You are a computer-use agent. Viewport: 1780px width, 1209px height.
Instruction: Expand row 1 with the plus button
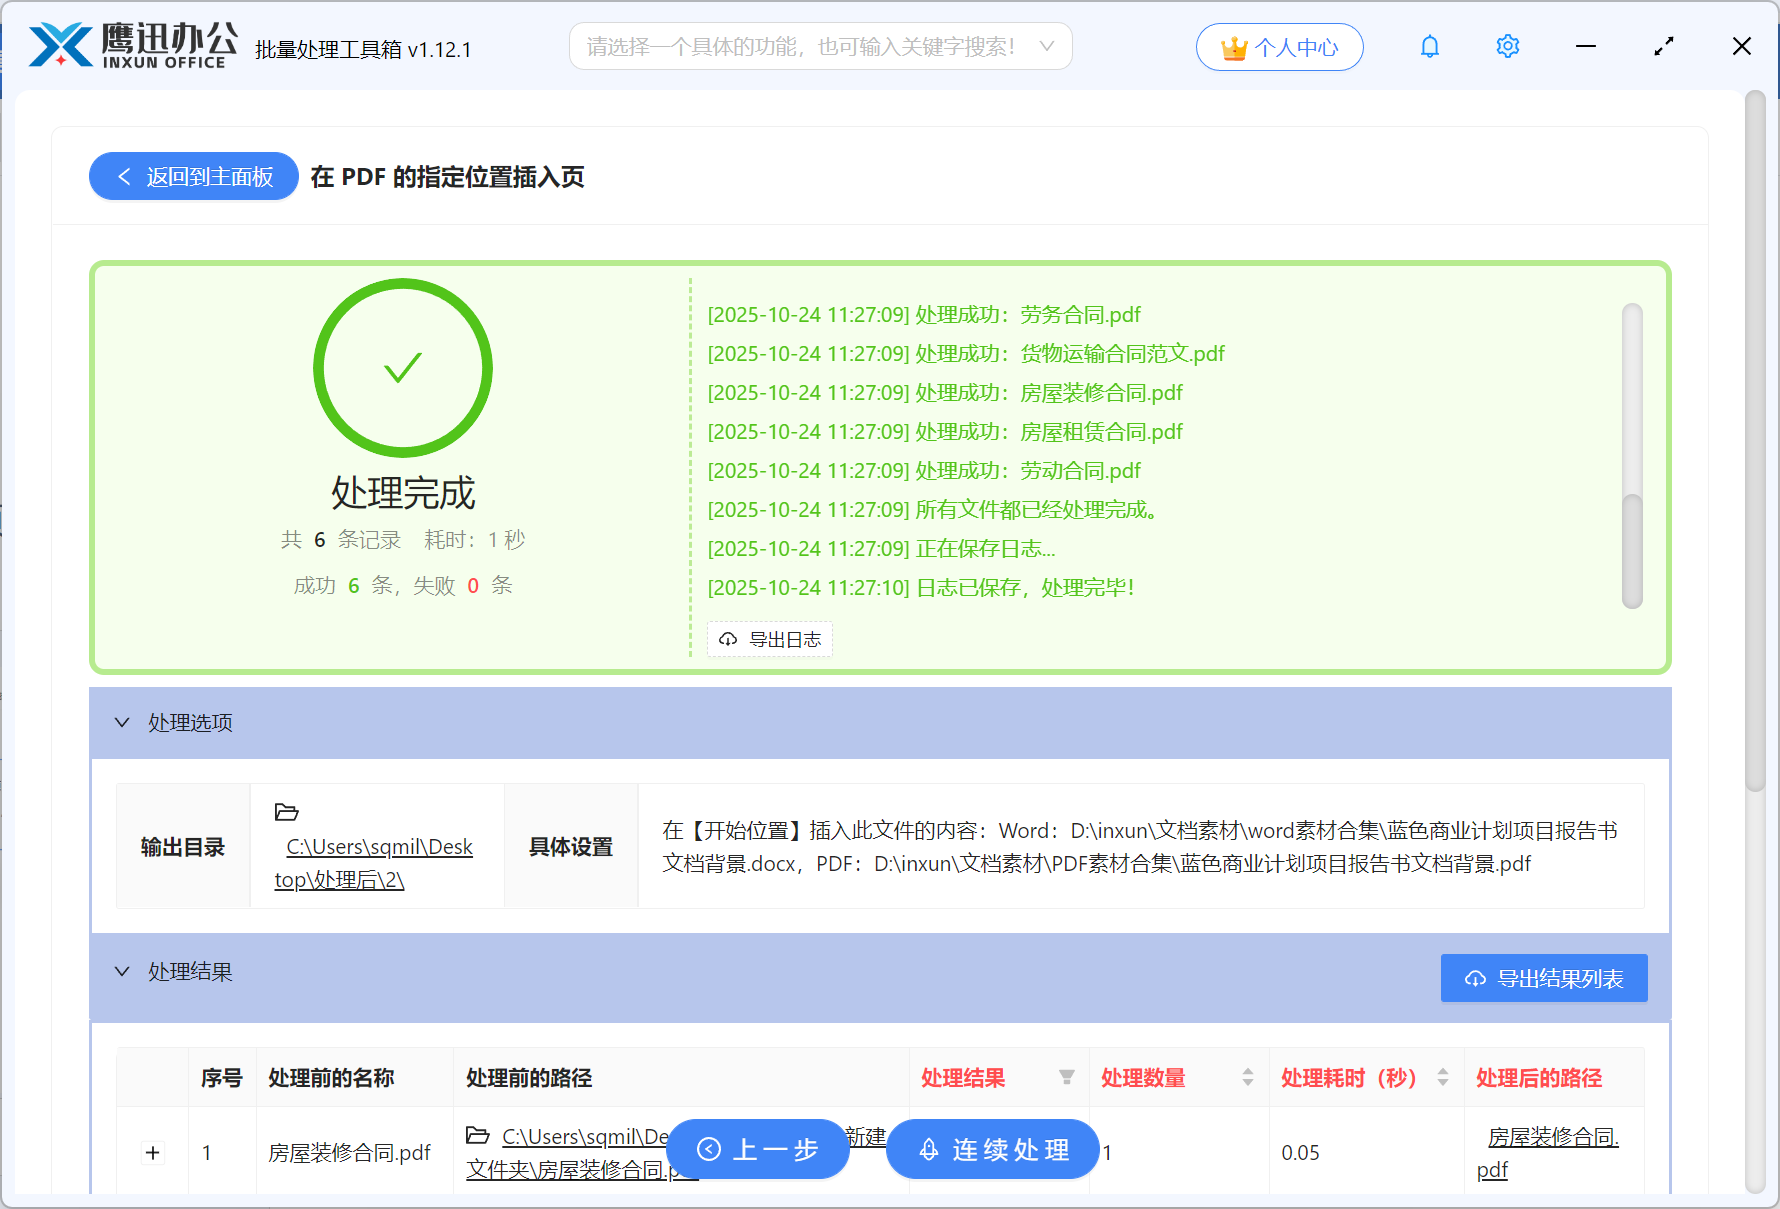[152, 1152]
